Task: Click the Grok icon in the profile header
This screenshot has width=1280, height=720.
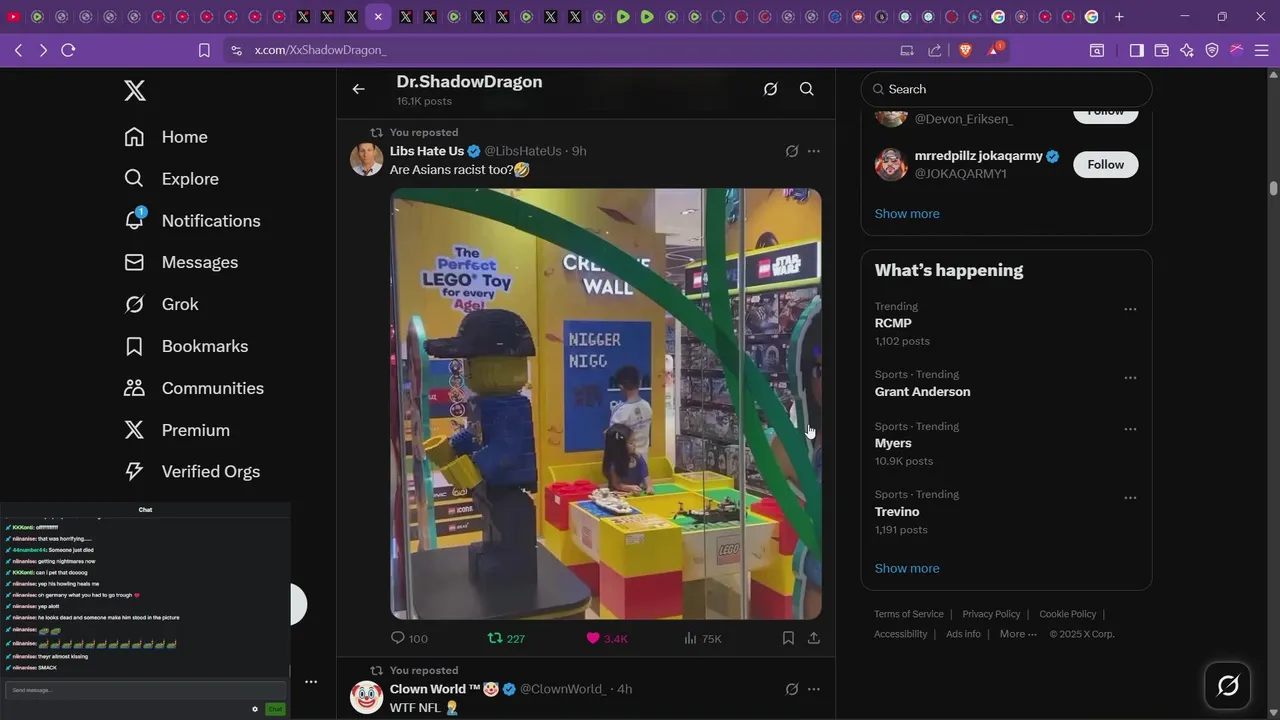Action: 770,89
